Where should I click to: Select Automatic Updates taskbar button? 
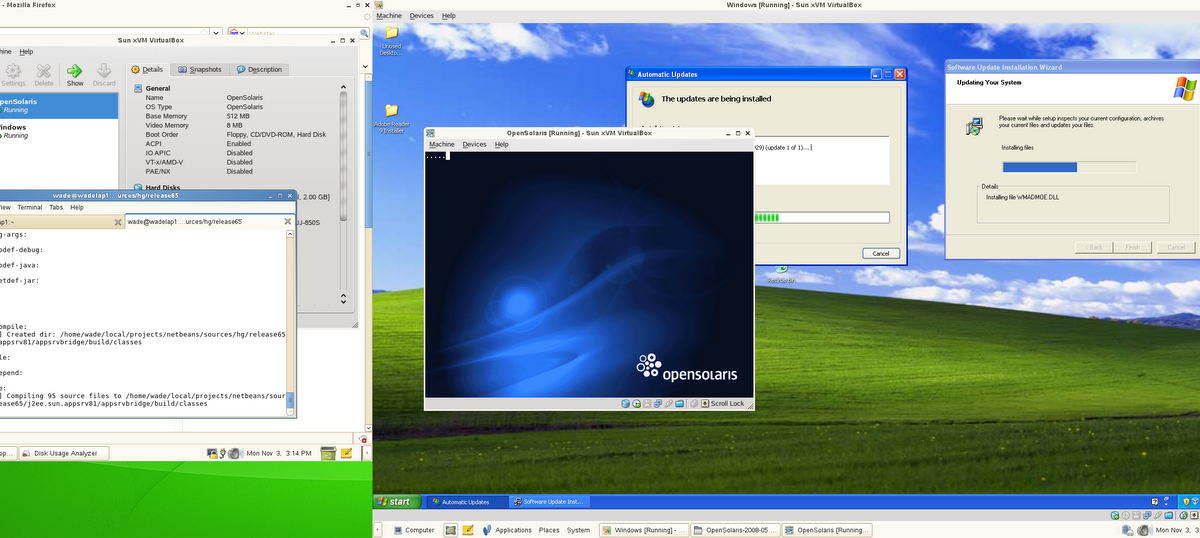tap(465, 501)
